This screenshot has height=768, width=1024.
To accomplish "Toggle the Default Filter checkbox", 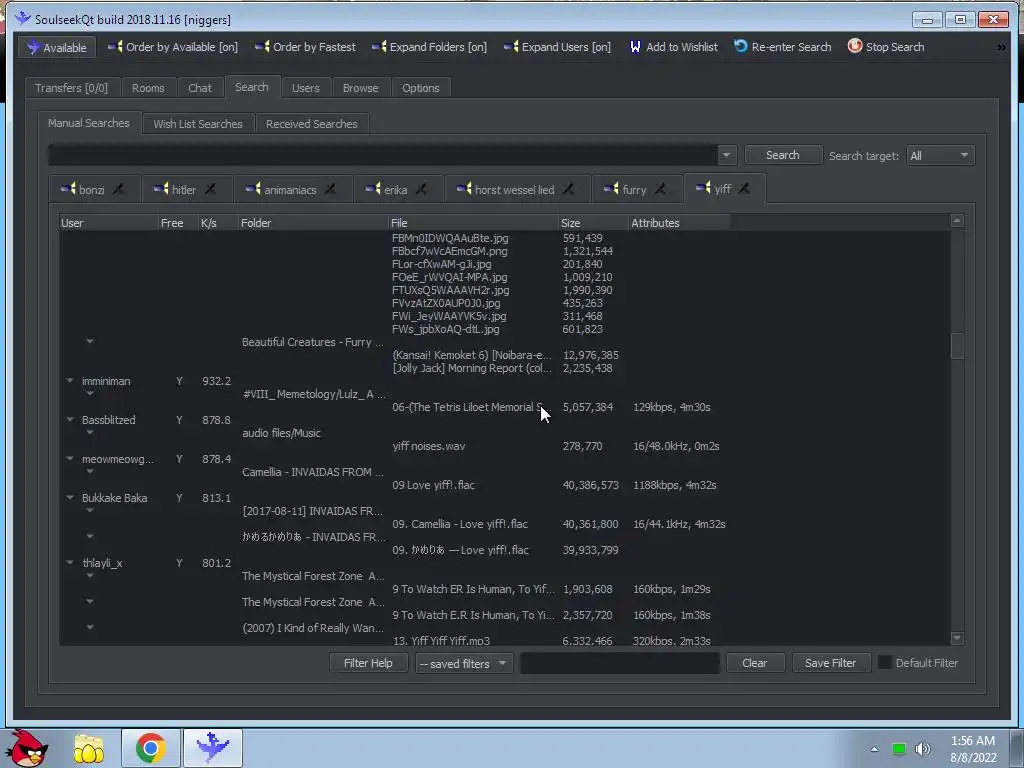I will (x=884, y=662).
